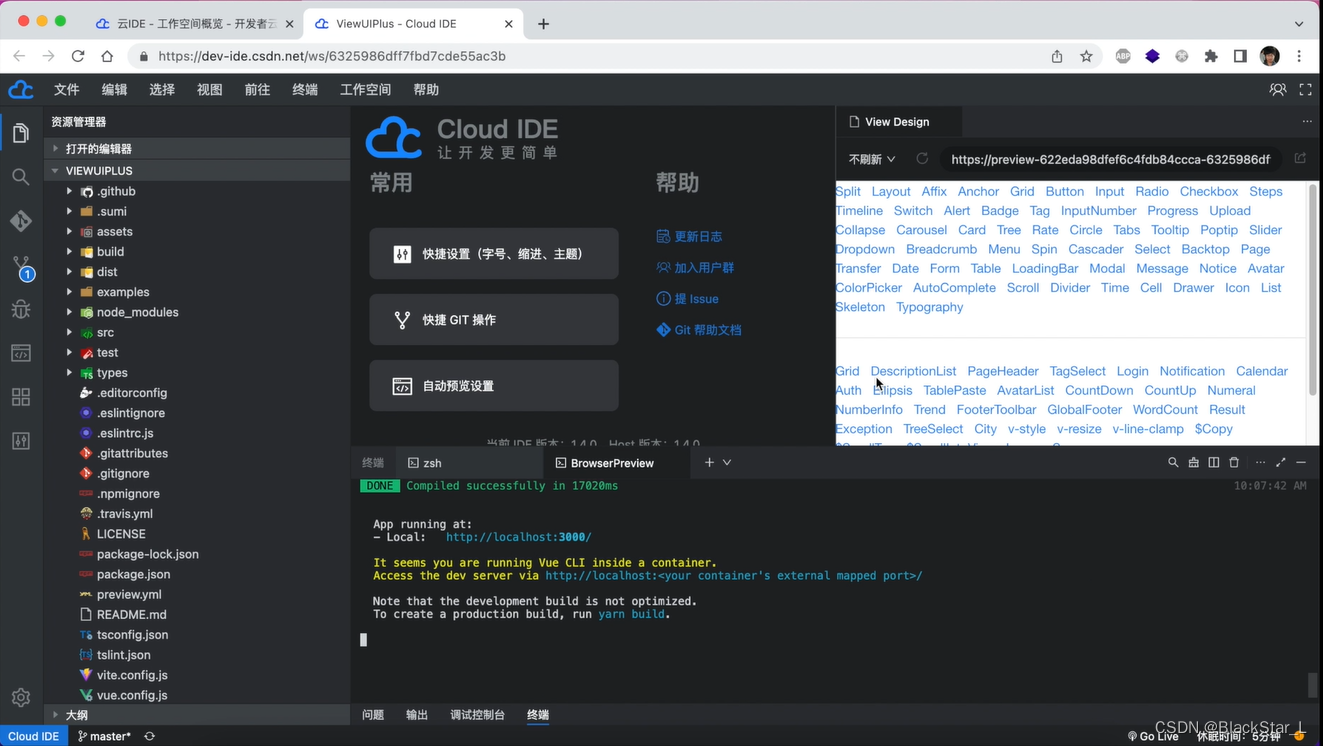Open the Git quick-operations icon in activity bar

21,221
